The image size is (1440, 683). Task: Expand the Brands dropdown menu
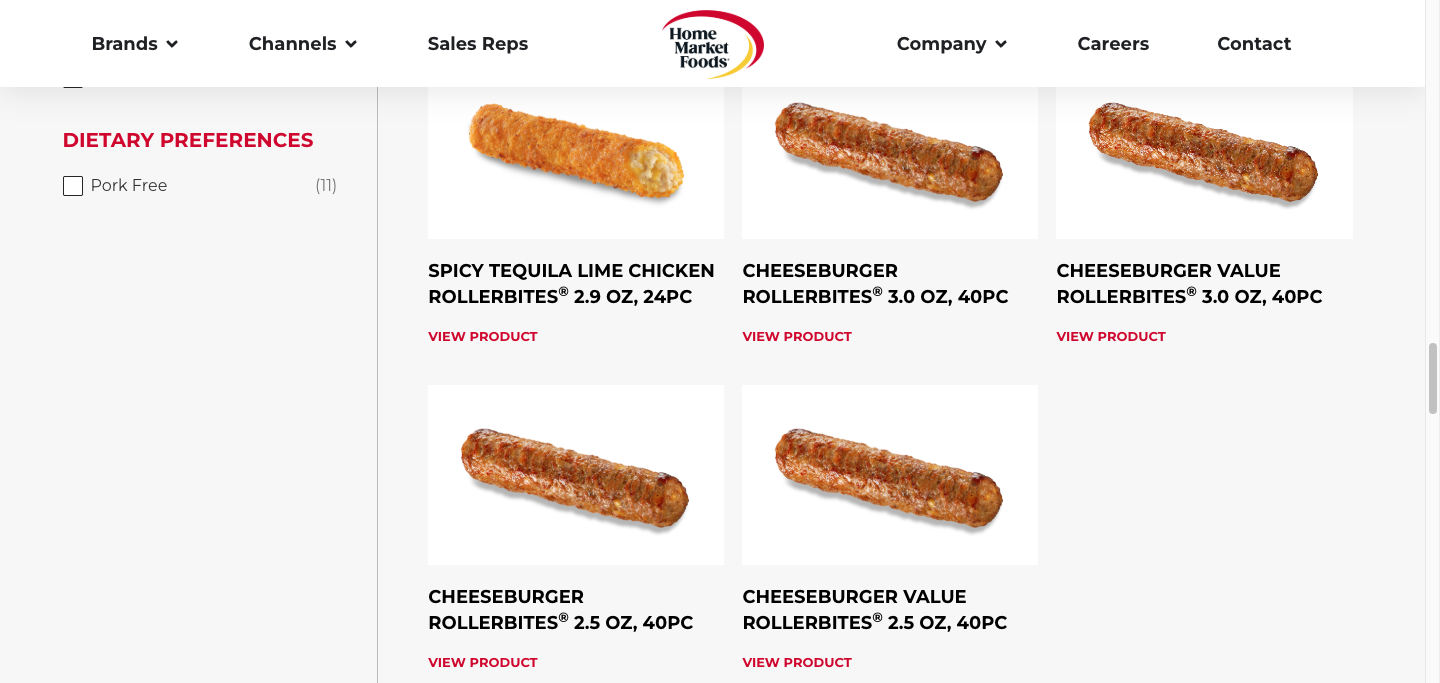(x=134, y=44)
